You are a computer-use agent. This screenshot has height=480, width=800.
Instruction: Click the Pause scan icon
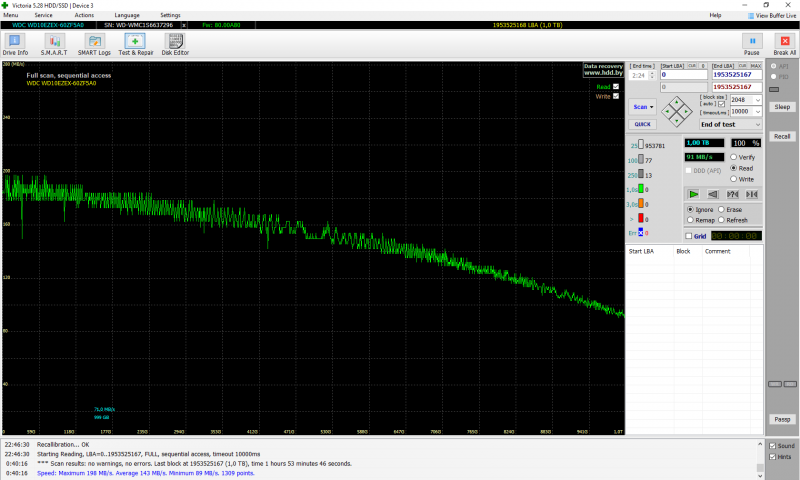tap(751, 42)
